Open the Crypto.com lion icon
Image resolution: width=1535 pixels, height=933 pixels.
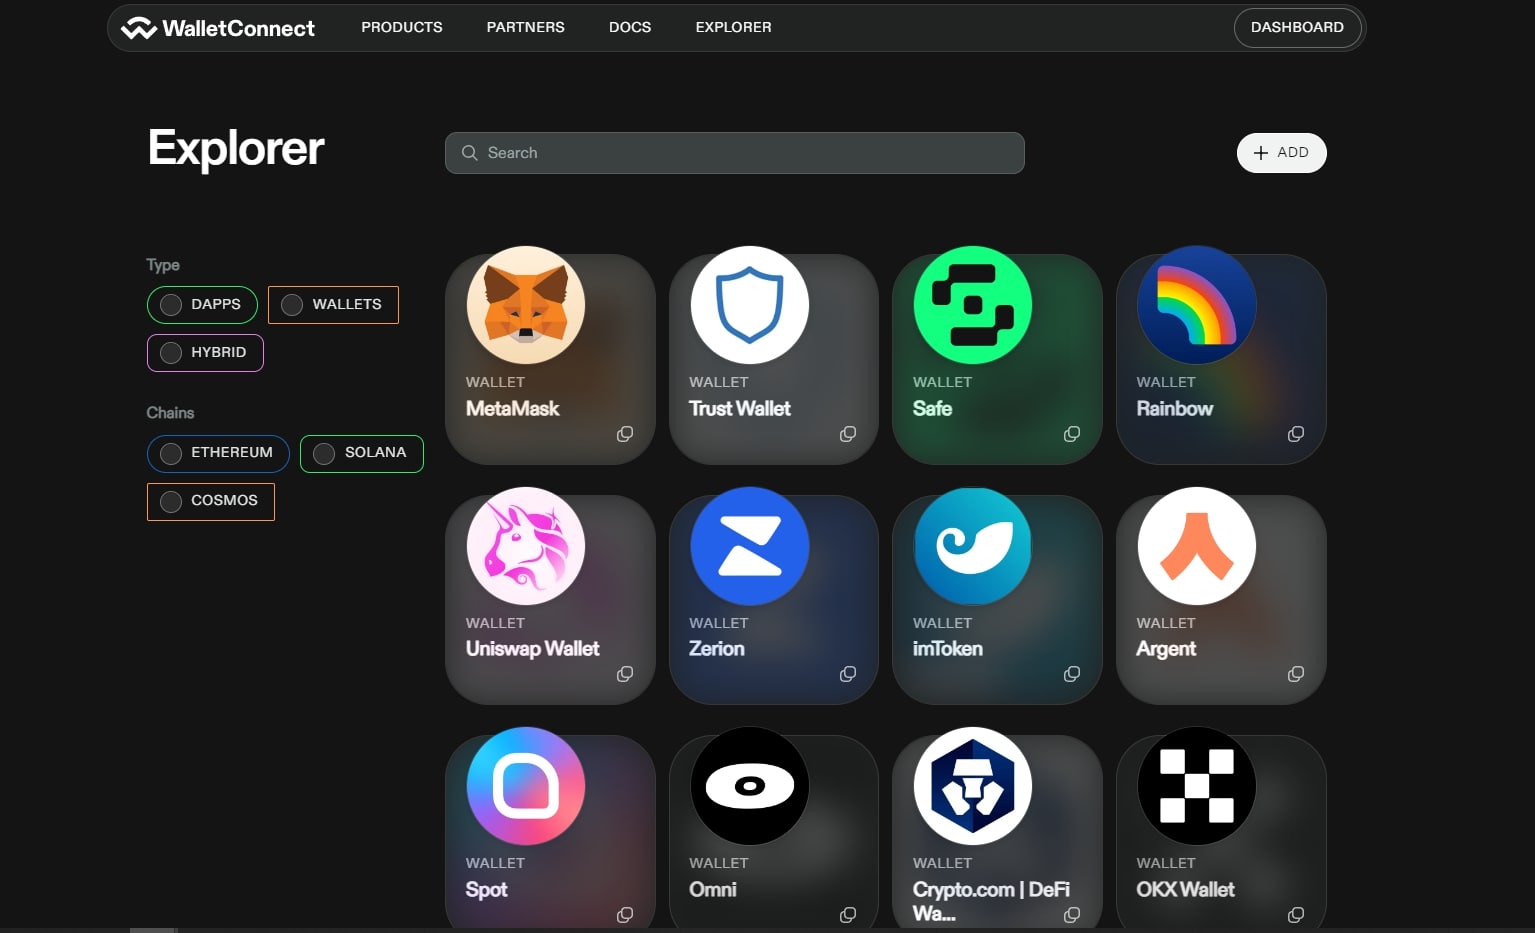tap(973, 786)
